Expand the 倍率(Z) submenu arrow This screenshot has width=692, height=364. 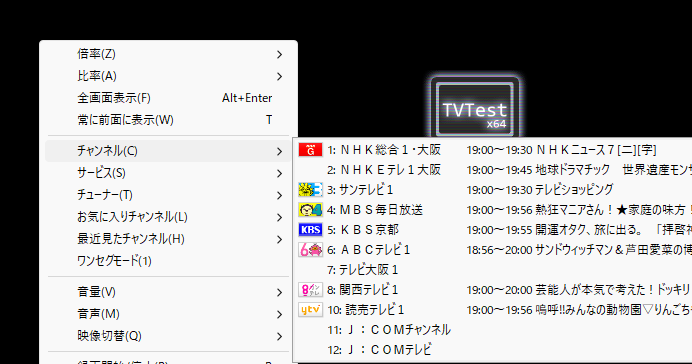point(279,54)
